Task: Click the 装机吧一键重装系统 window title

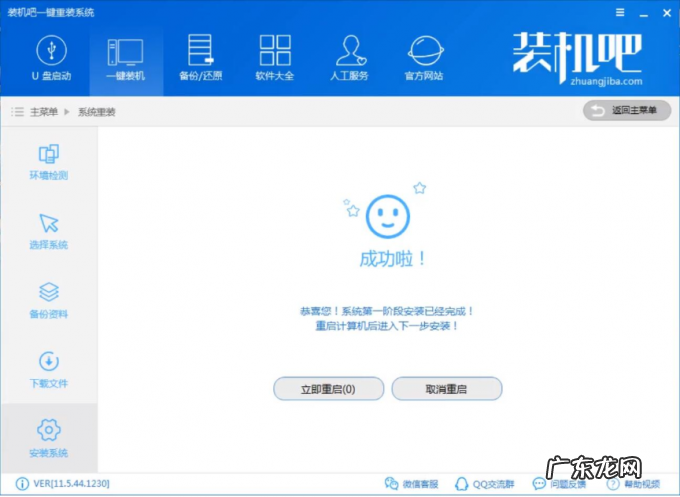Action: tap(51, 13)
